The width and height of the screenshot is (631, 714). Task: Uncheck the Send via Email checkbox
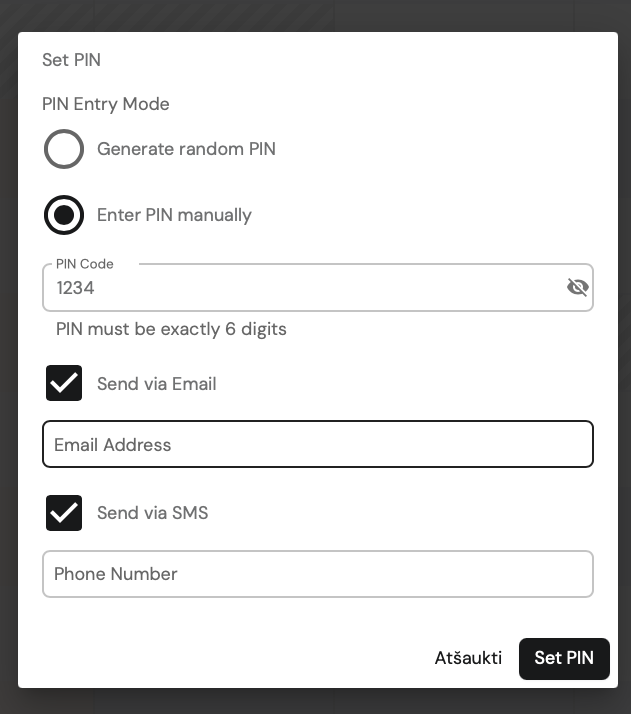pos(64,383)
